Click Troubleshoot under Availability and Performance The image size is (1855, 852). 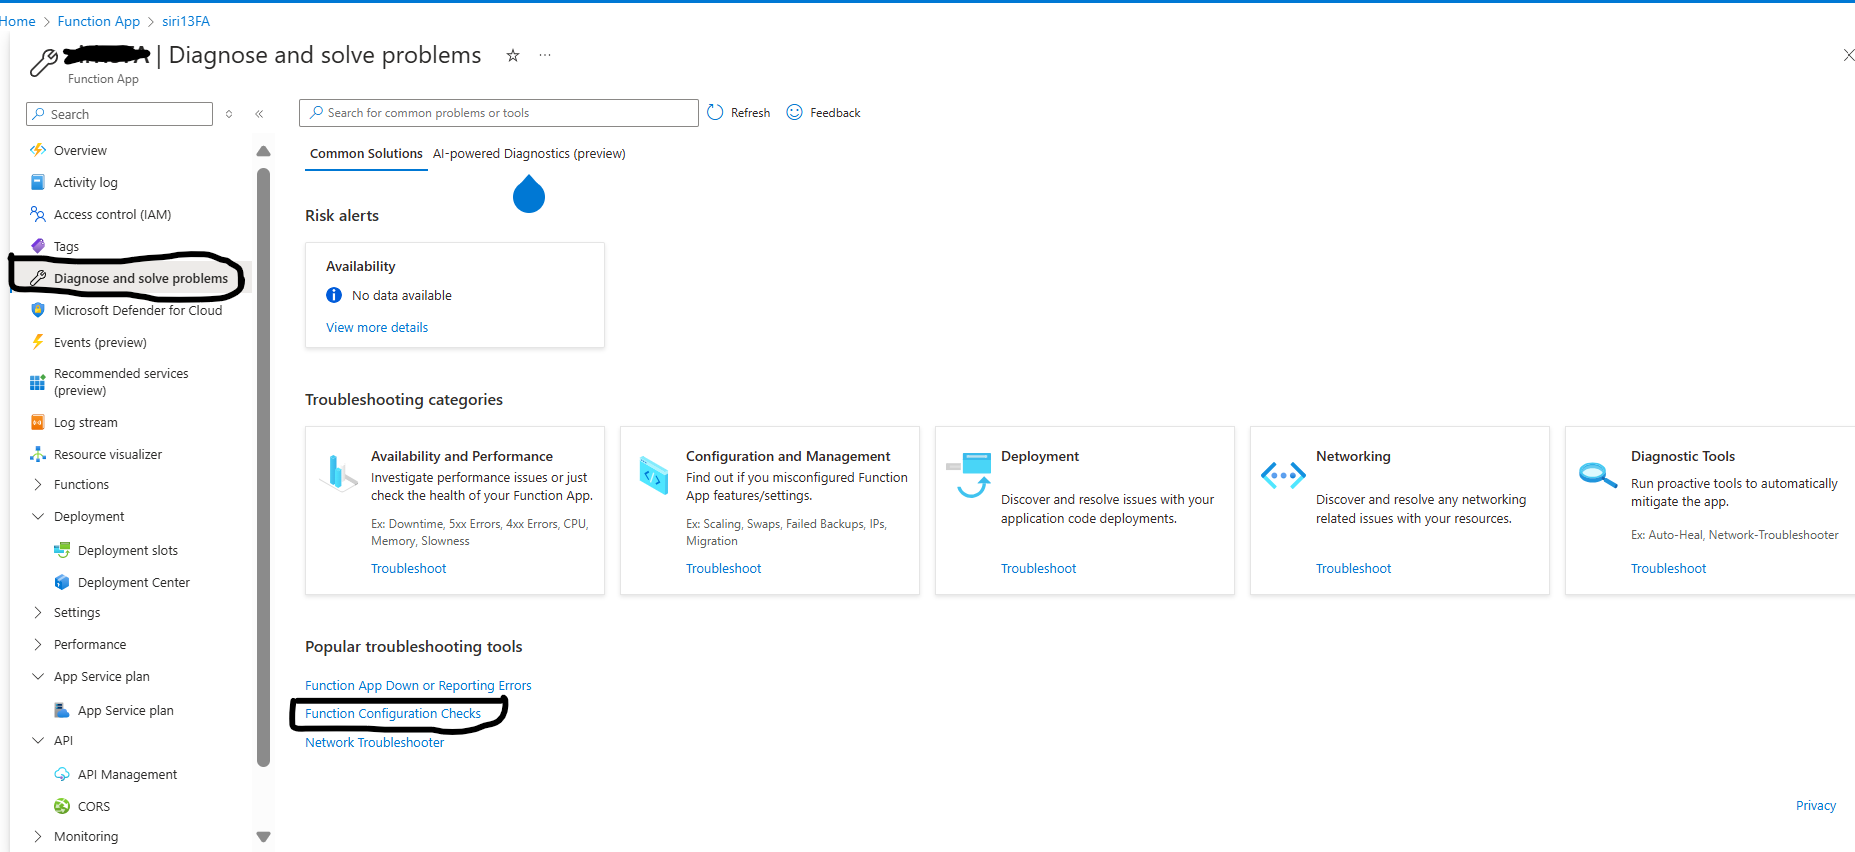408,568
